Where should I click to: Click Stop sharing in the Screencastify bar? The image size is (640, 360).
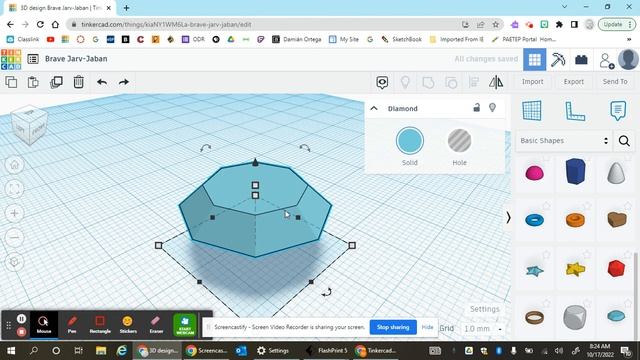click(393, 327)
